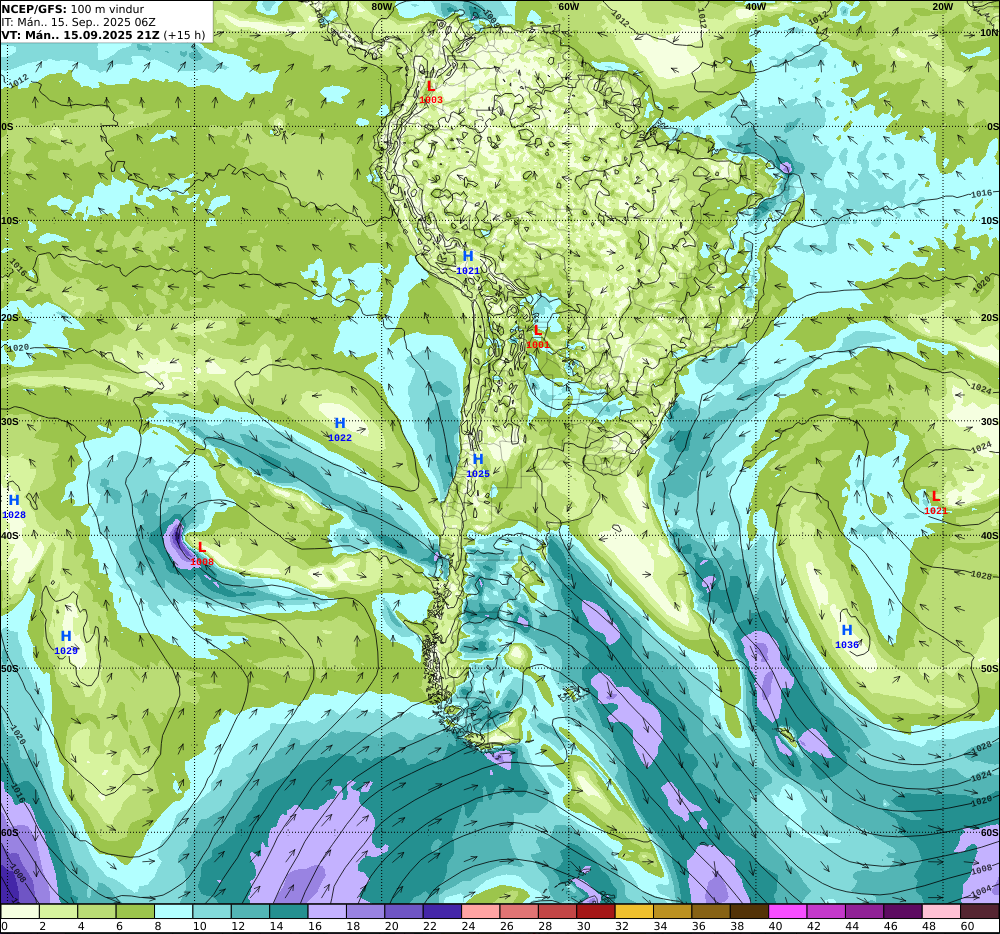Select the 14–16 dark teal legend swatch
1000x934 pixels.
pos(289,911)
